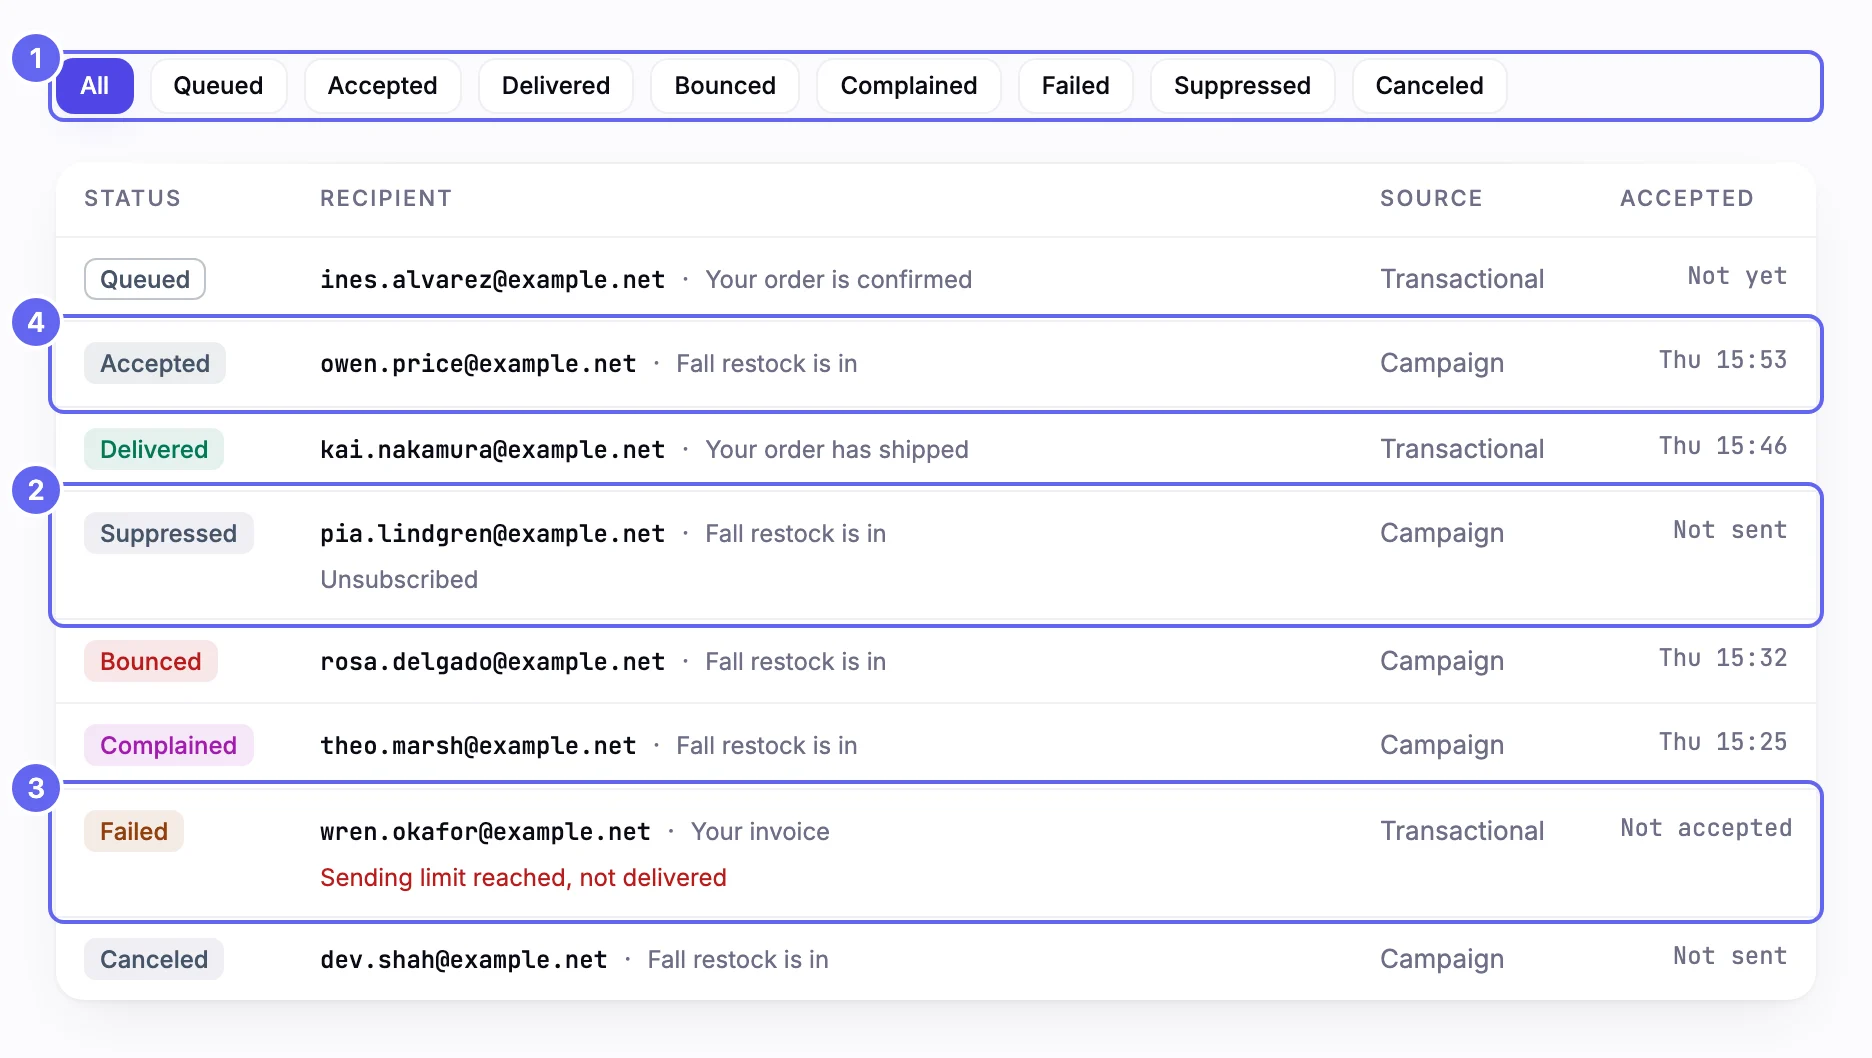Click the 'Unsubscribed' reason text

click(399, 579)
